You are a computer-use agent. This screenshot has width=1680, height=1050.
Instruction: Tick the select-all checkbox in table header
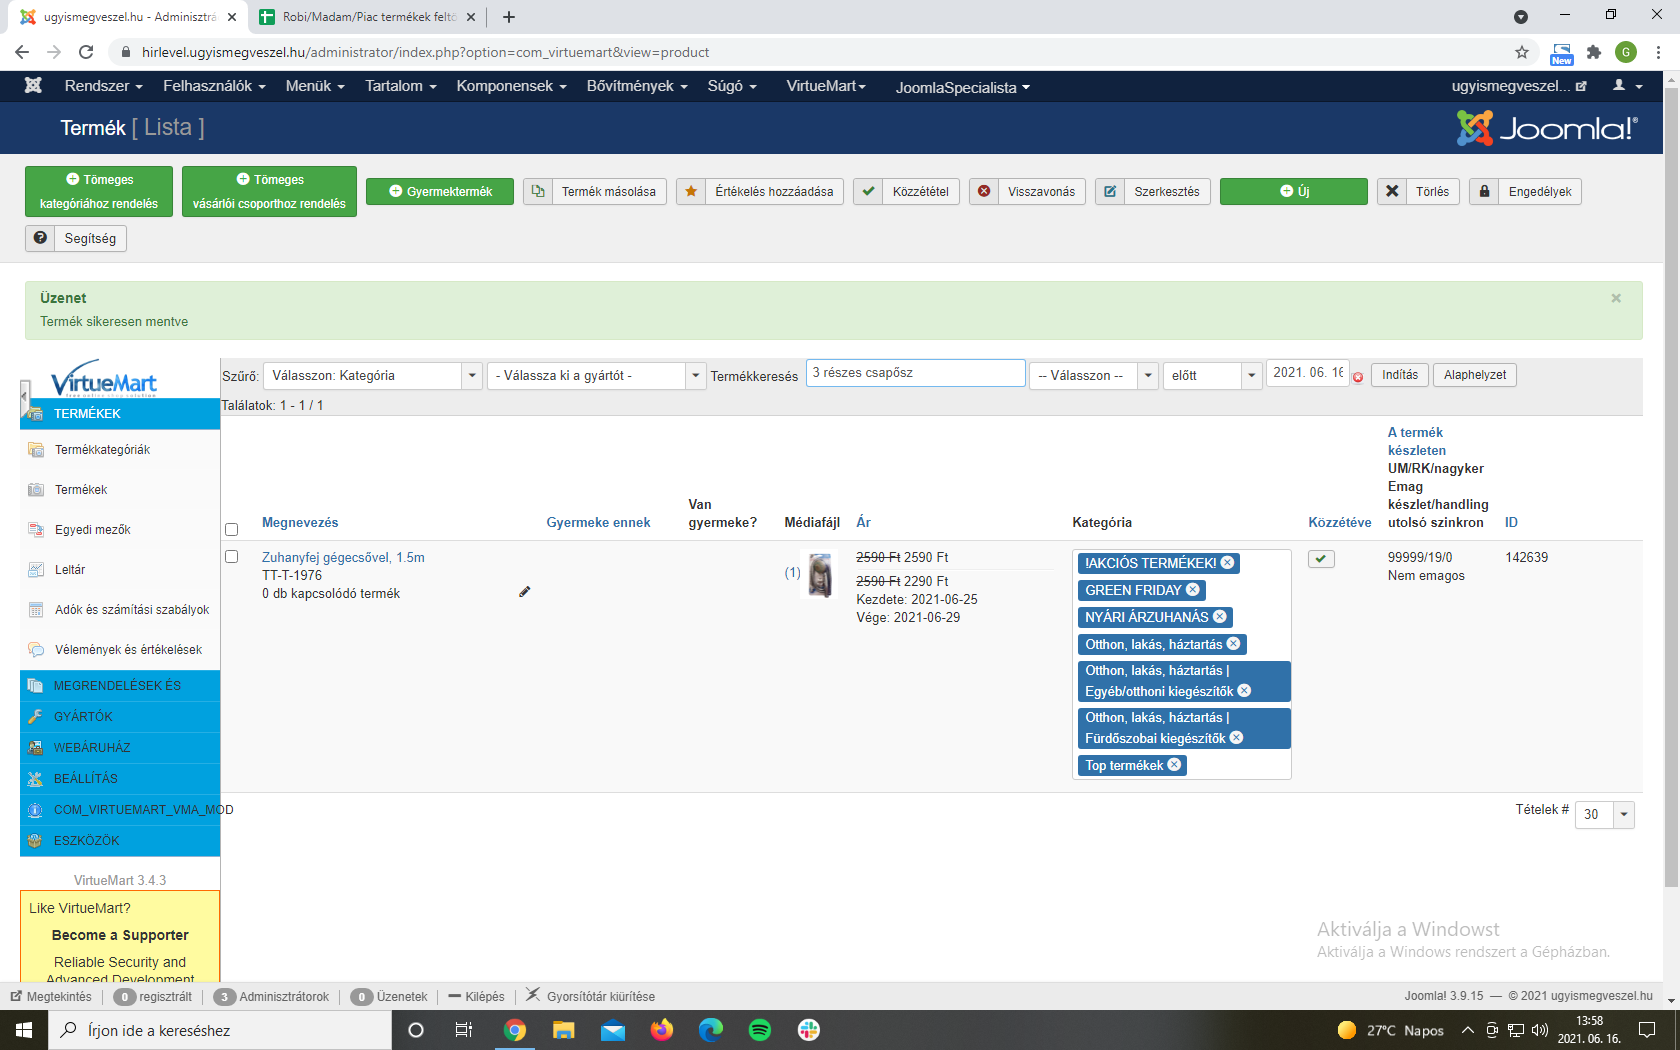pos(232,529)
